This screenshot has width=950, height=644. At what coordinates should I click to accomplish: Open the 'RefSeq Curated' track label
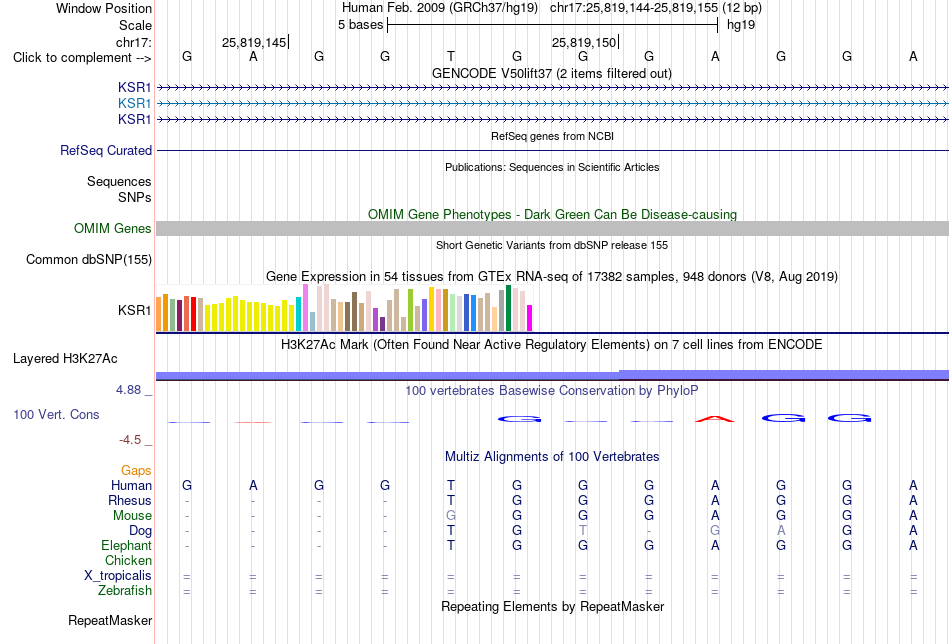tap(106, 150)
